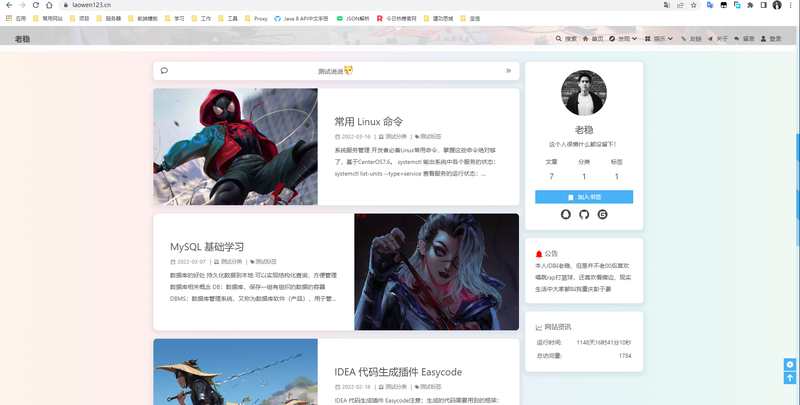The height and width of the screenshot is (405, 800).
Task: Click the 老稳 site logo in header
Action: click(22, 39)
